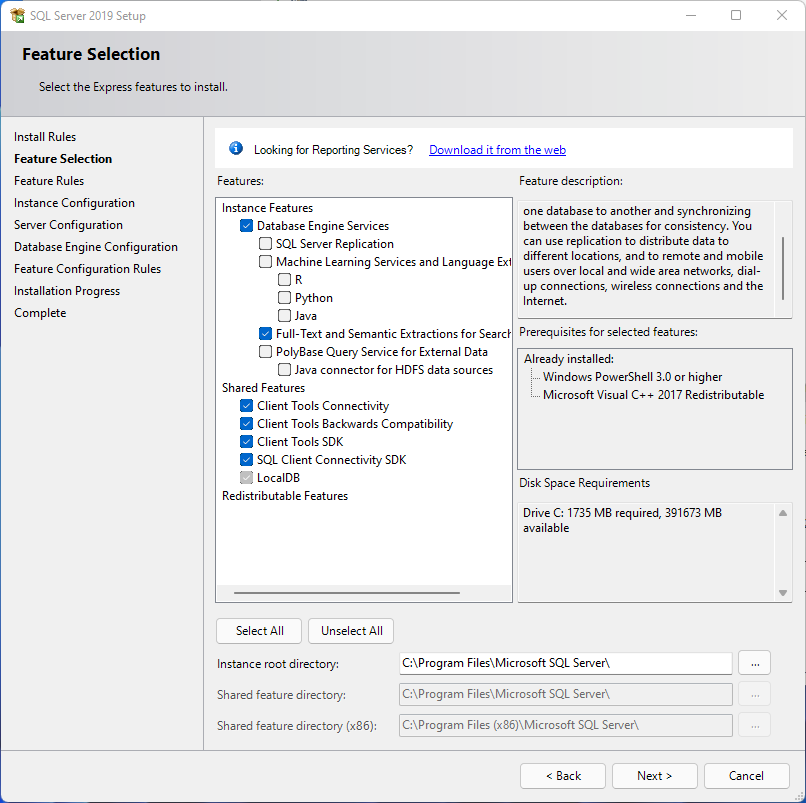Select the Instance Features tree heading
Image resolution: width=806 pixels, height=803 pixels.
267,208
